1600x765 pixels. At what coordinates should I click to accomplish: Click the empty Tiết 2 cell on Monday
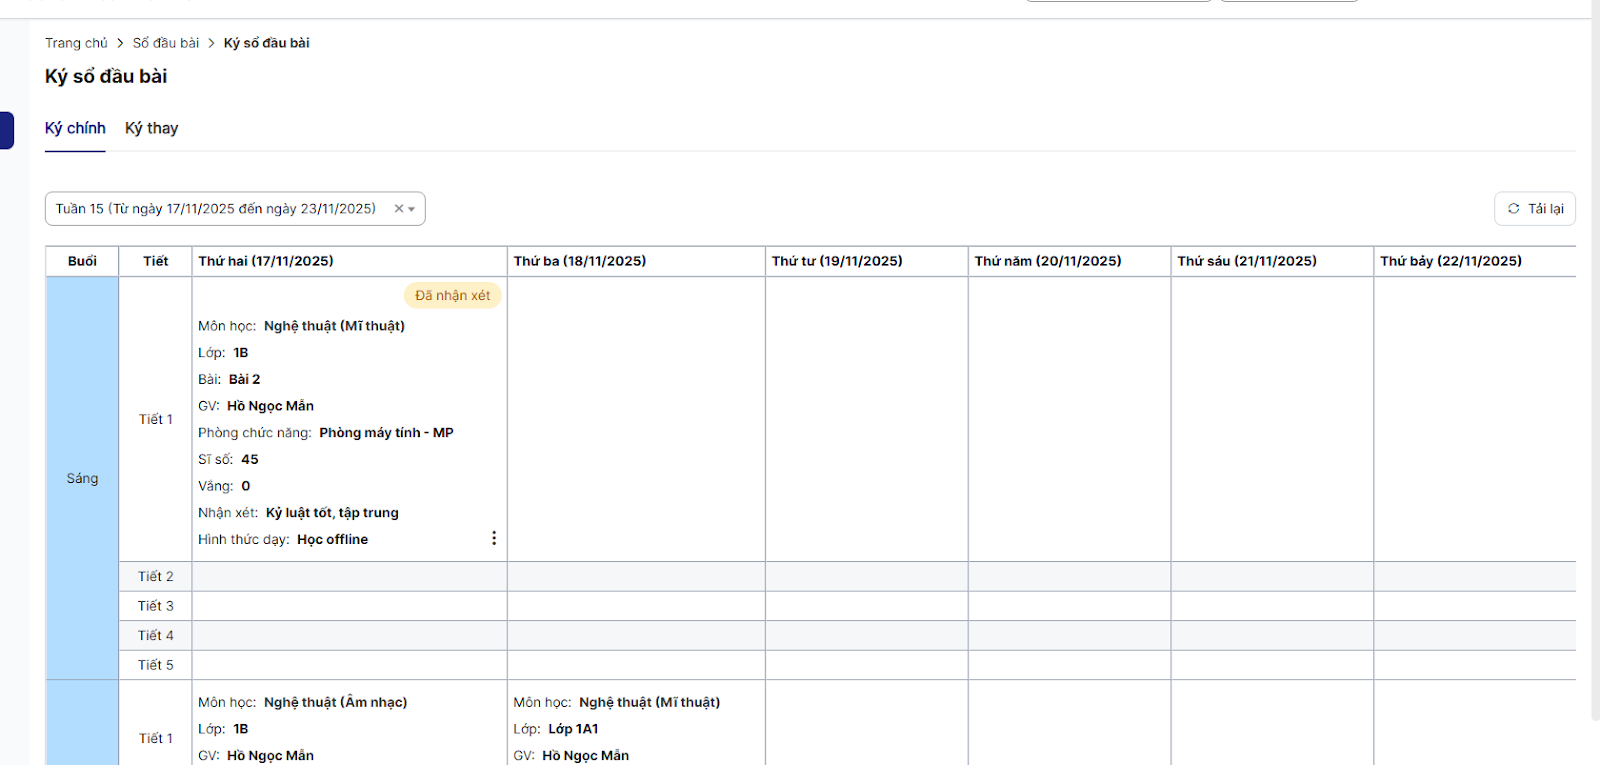tap(349, 577)
